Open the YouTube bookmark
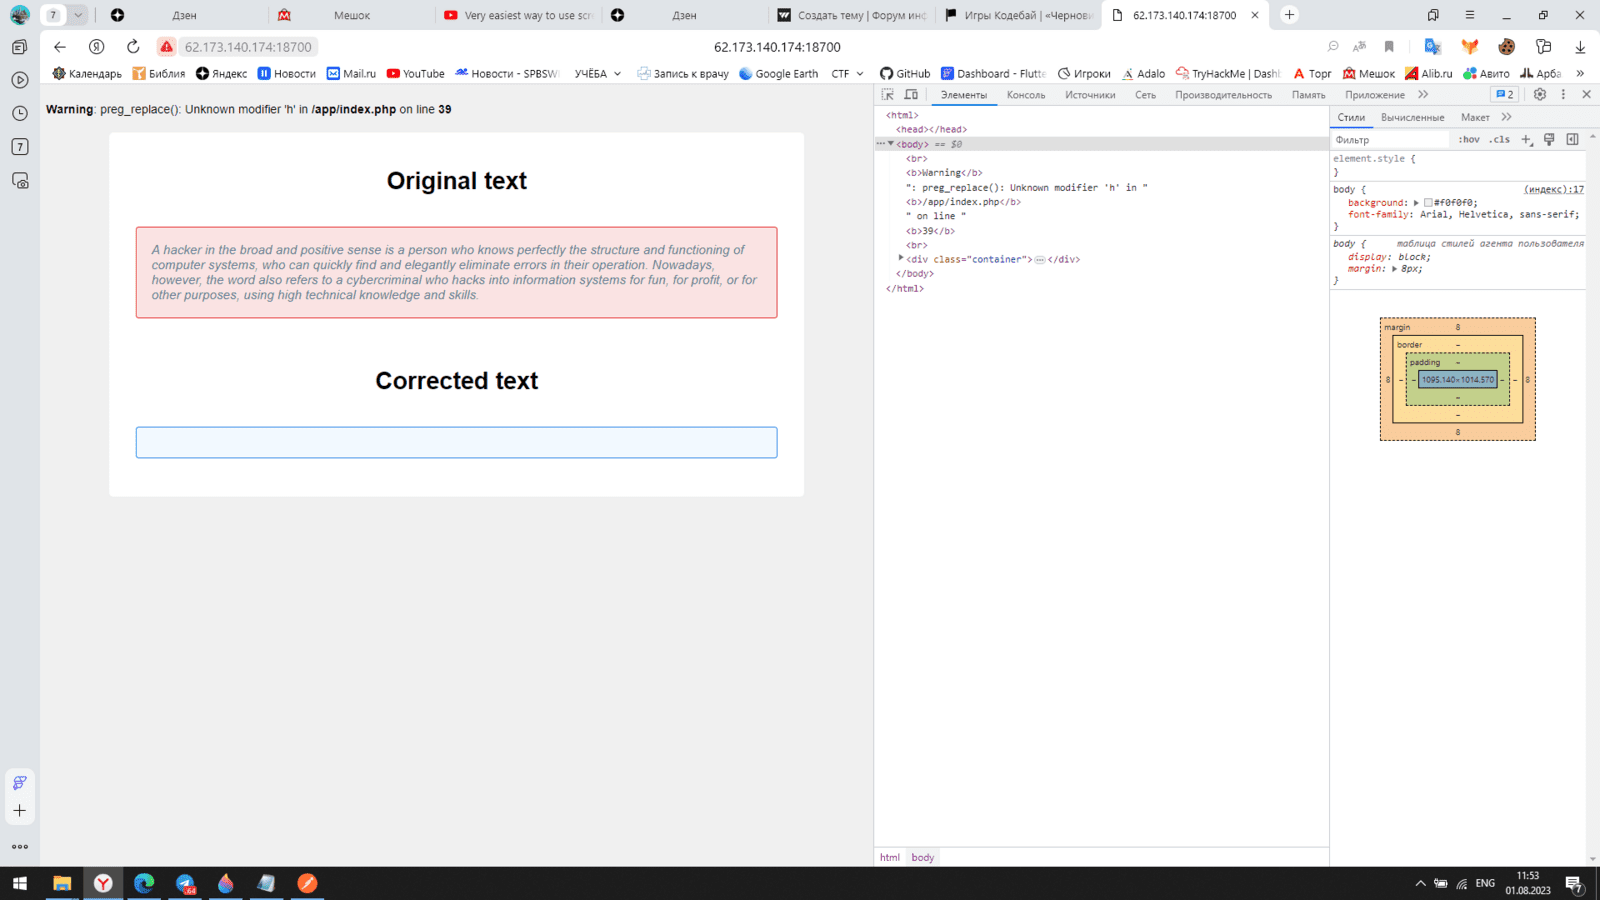 [415, 73]
